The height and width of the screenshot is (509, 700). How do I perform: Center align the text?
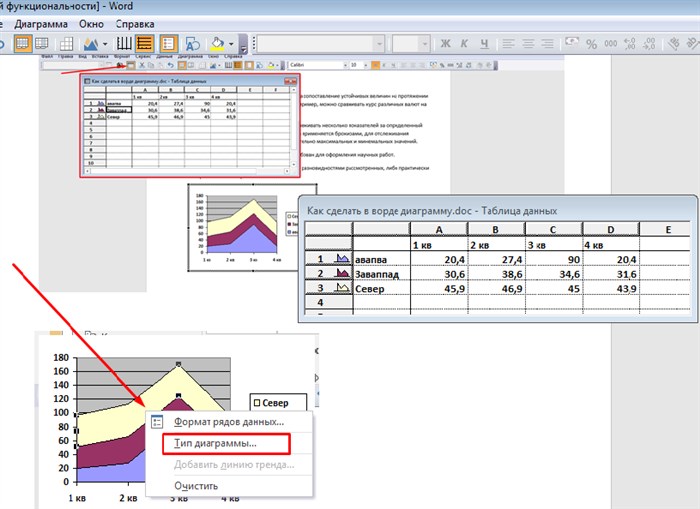pos(528,44)
